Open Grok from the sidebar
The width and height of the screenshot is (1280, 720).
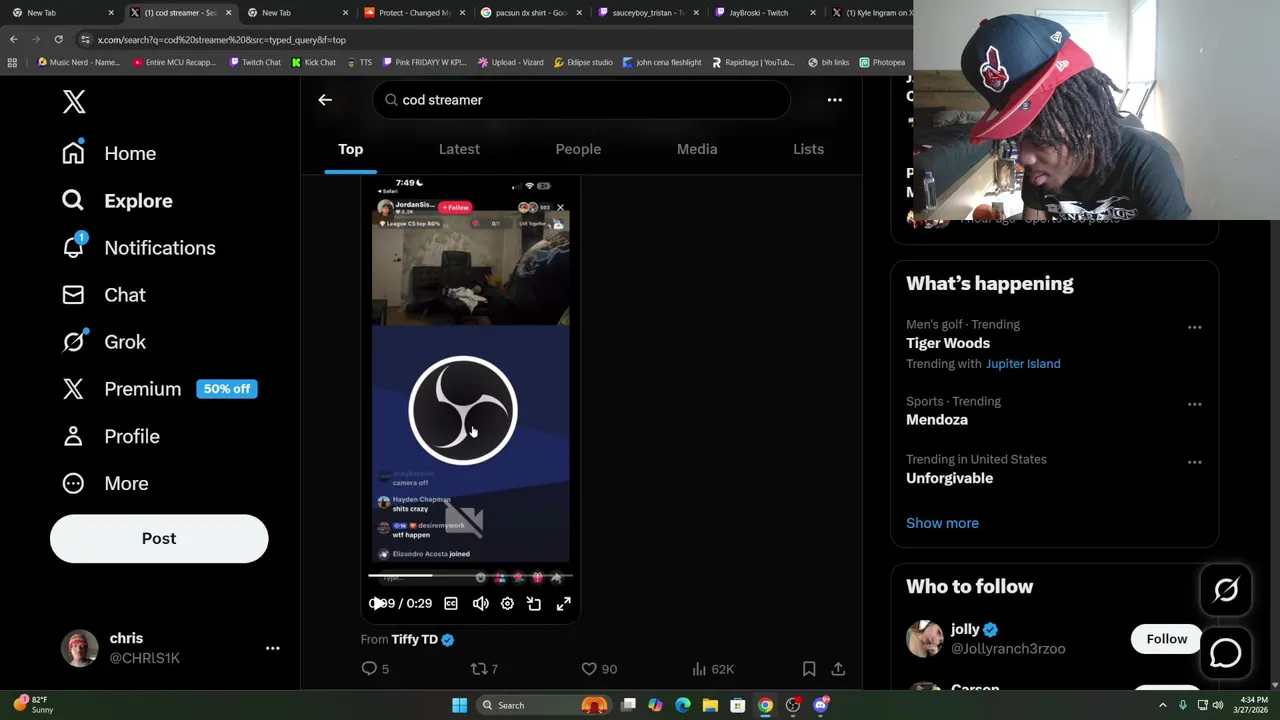(103, 342)
